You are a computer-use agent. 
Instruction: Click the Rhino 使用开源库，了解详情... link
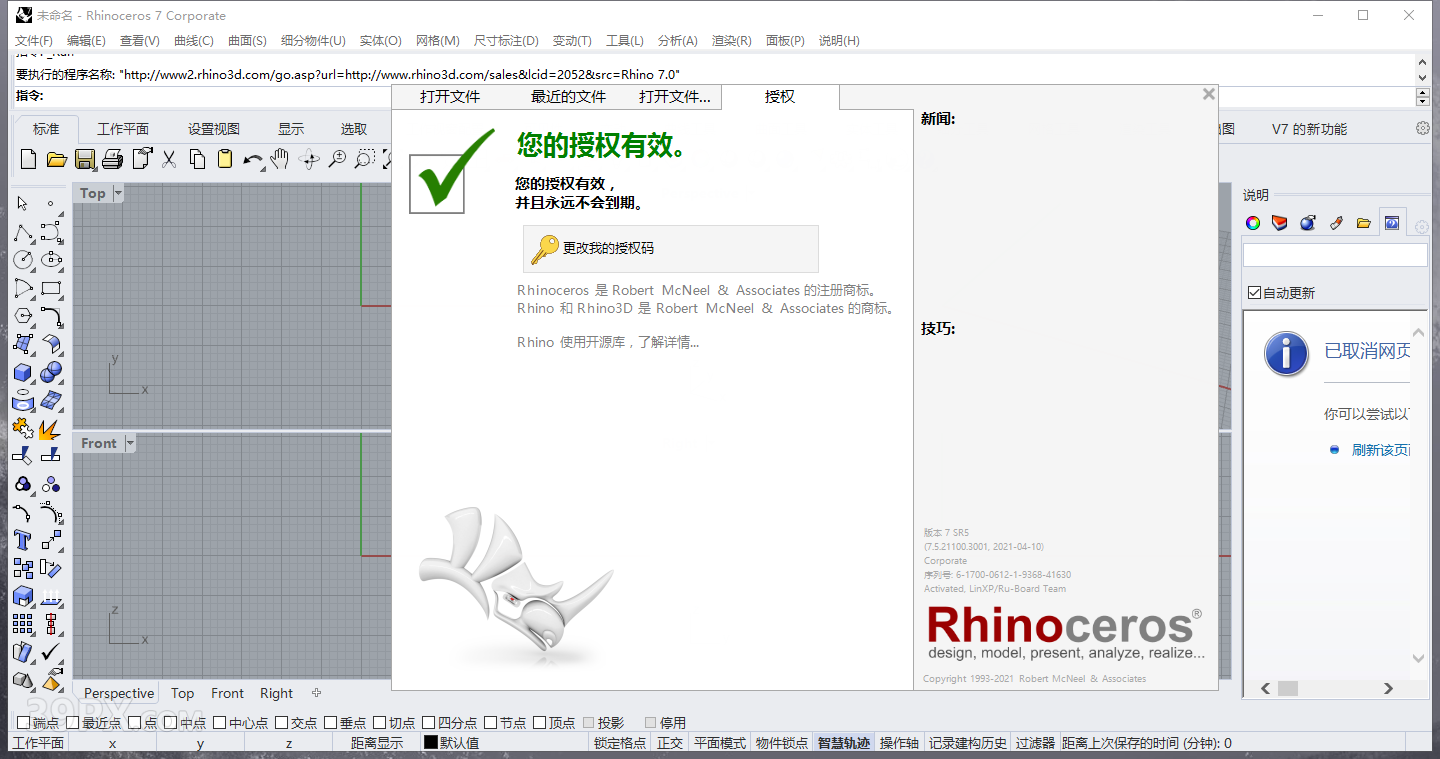pos(608,342)
